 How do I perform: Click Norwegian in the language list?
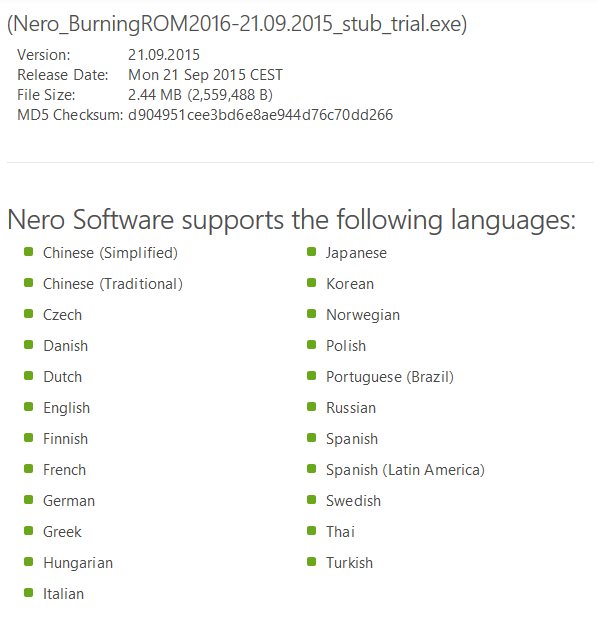tap(363, 315)
